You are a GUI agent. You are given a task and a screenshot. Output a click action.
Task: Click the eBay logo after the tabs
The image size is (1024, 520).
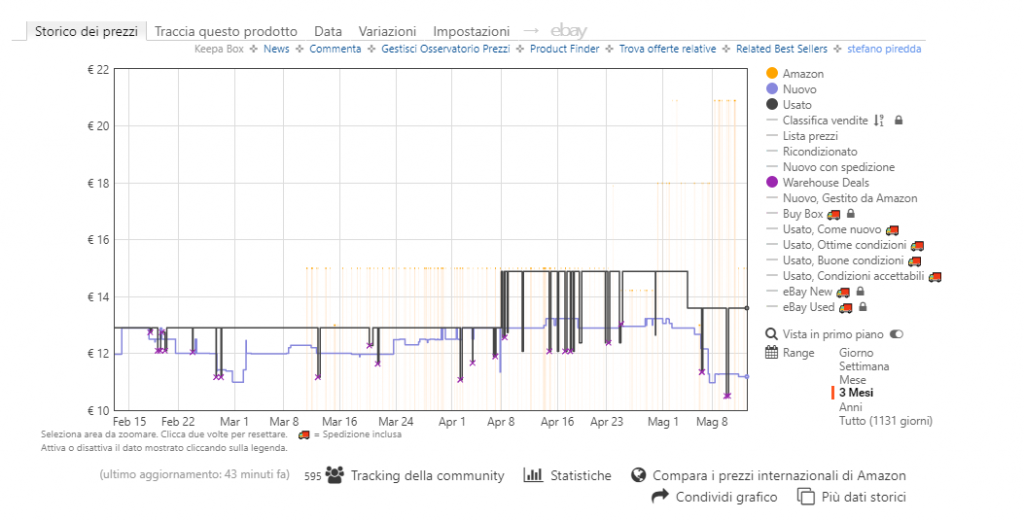[x=568, y=31]
